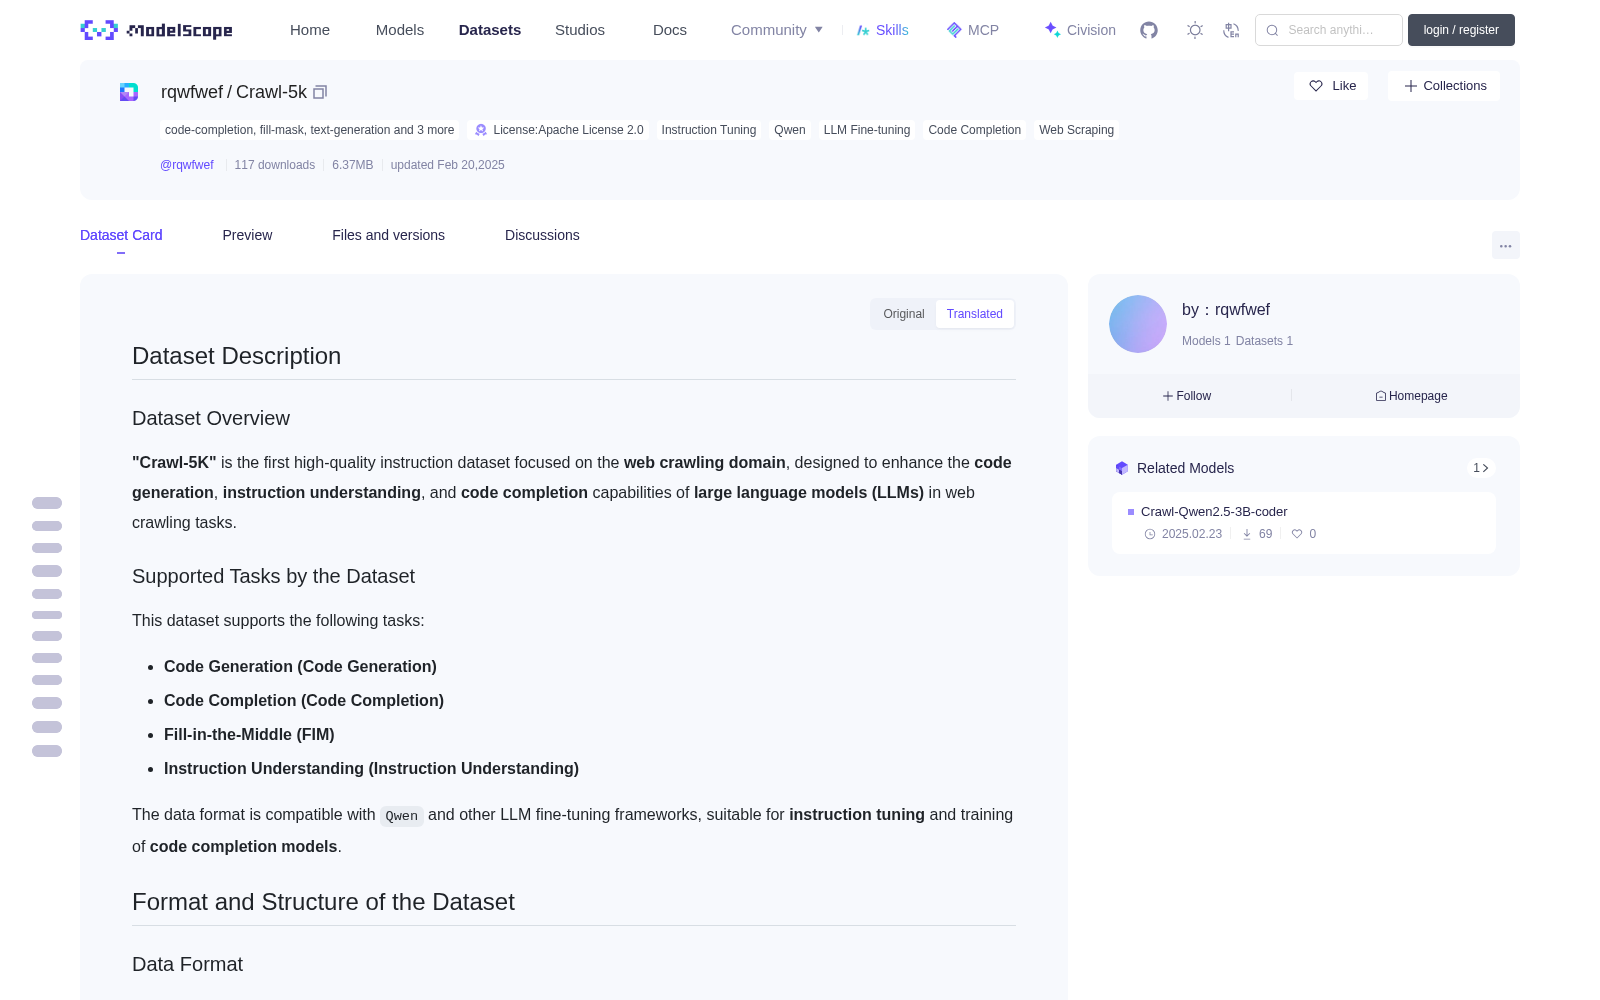Click the "Dataset Overview" heading

[x=211, y=418]
